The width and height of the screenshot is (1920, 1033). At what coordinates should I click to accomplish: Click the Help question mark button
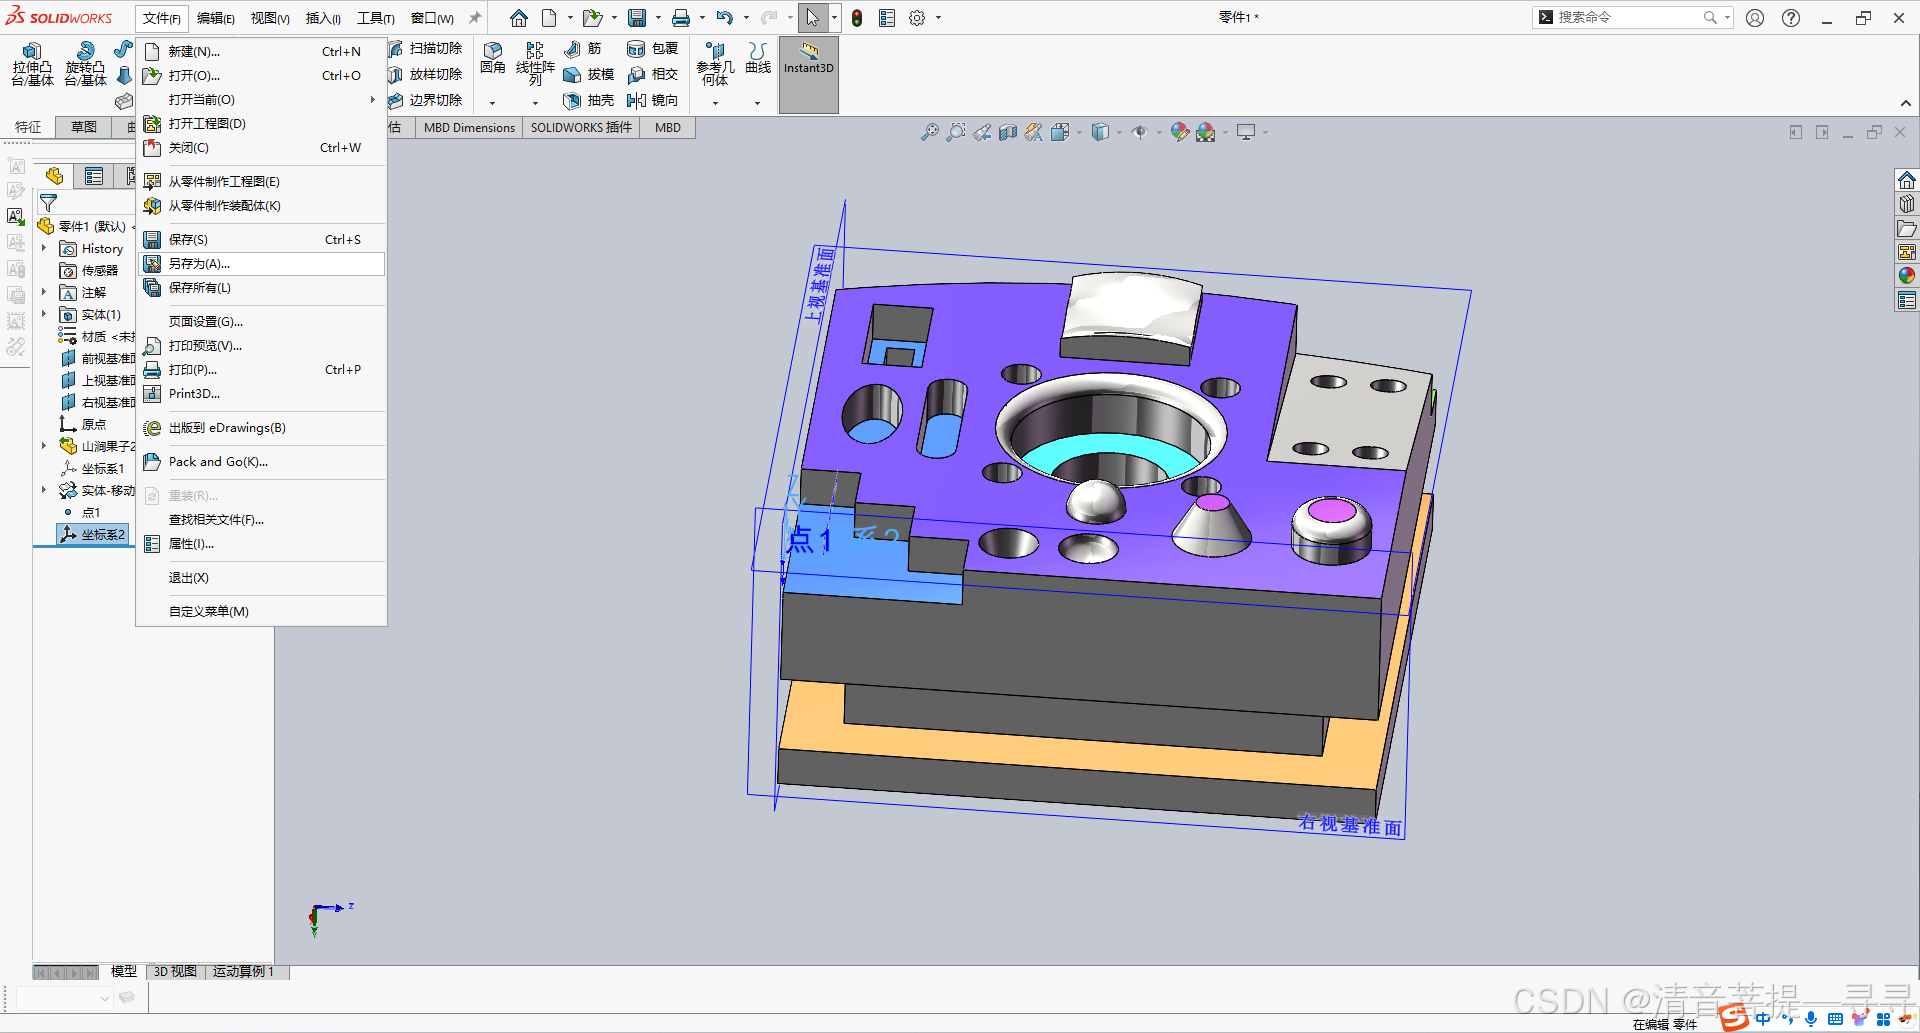(1791, 18)
